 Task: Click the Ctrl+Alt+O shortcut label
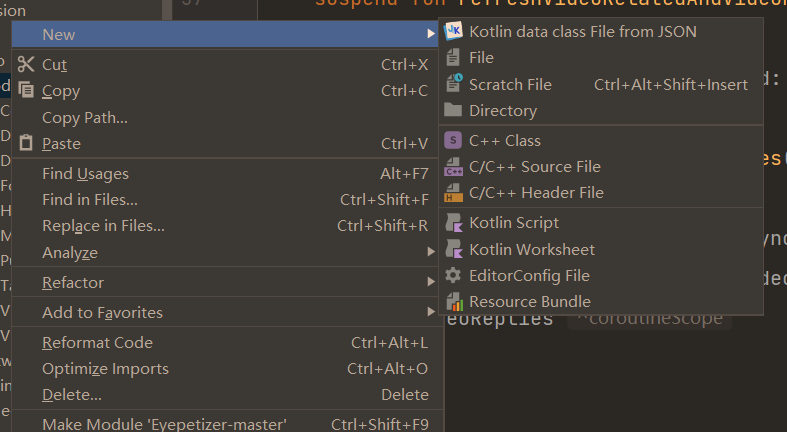coord(387,369)
